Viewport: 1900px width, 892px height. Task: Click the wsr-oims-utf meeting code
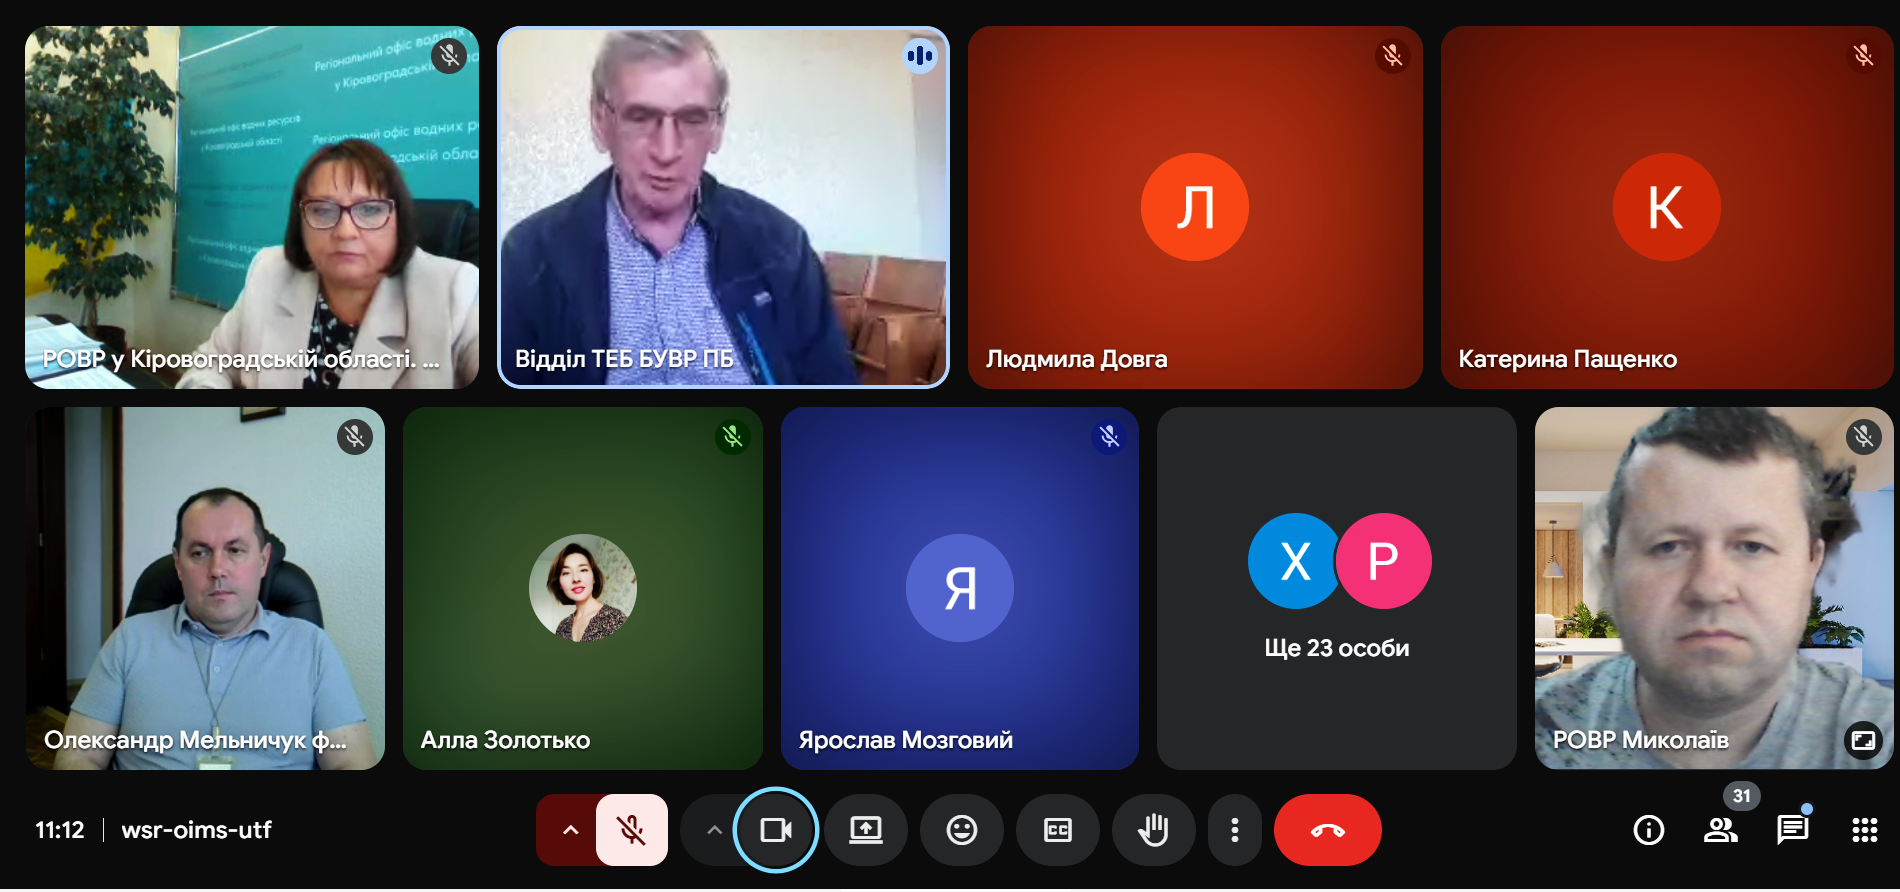[196, 830]
